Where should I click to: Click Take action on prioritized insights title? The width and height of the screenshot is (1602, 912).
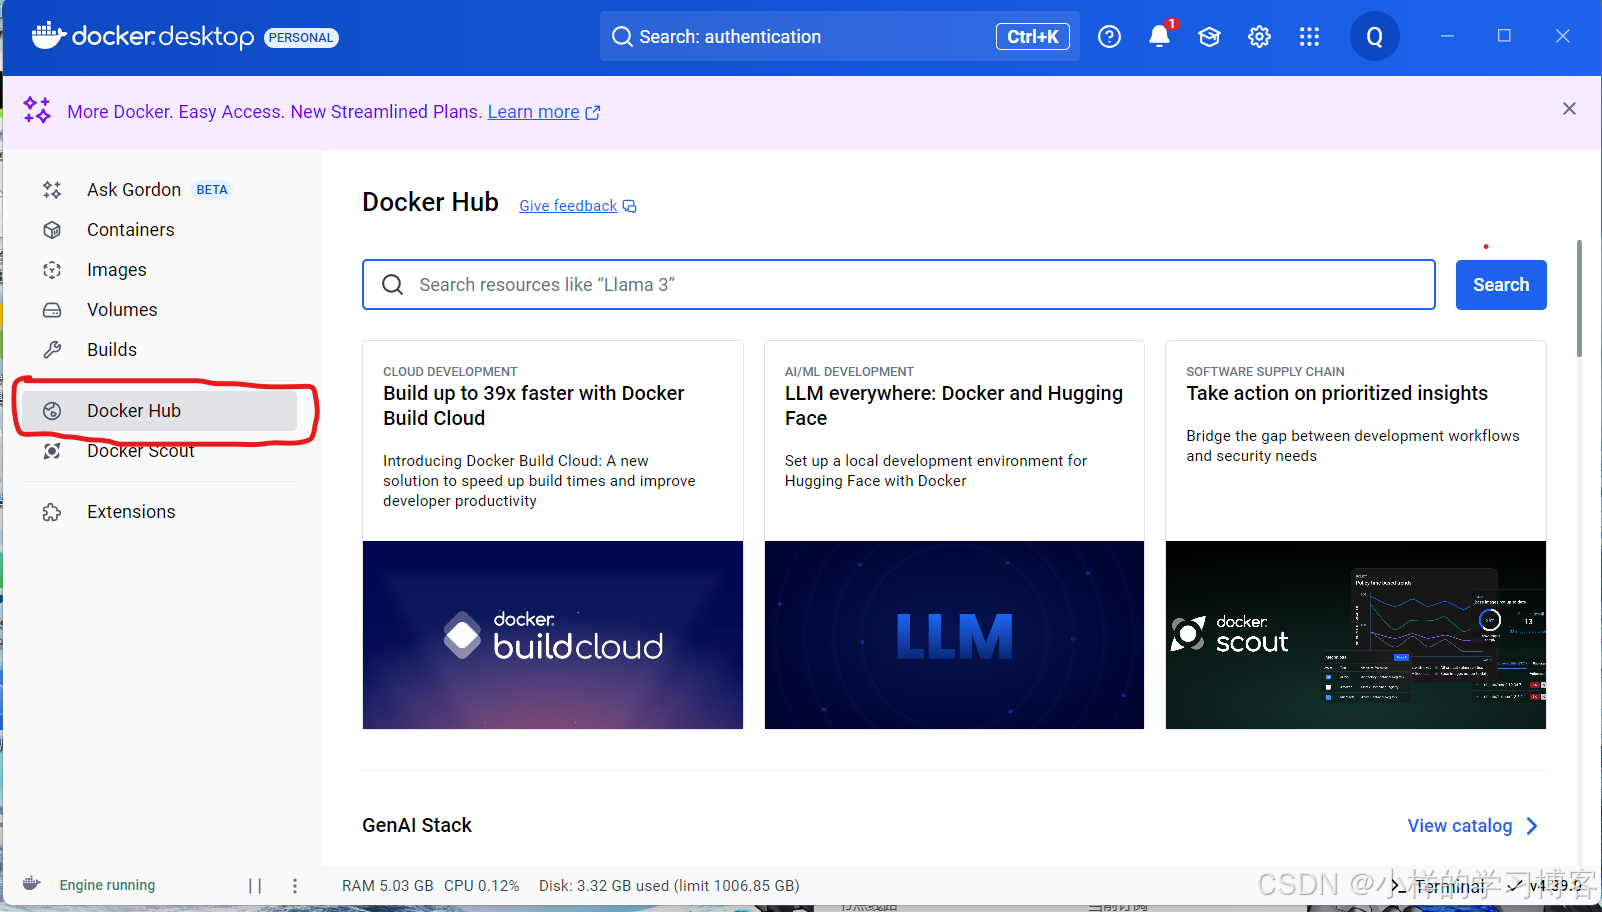(1337, 394)
